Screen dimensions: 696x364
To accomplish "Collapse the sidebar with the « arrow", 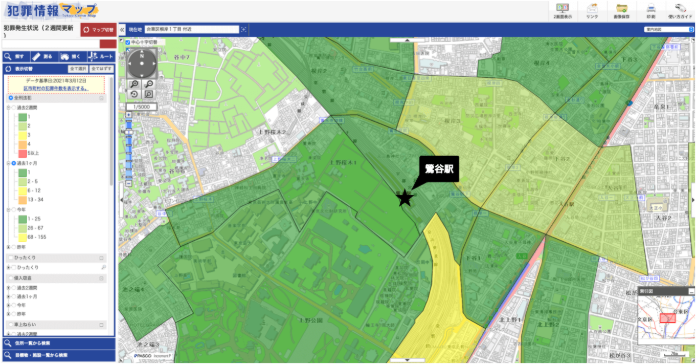I will (x=122, y=30).
